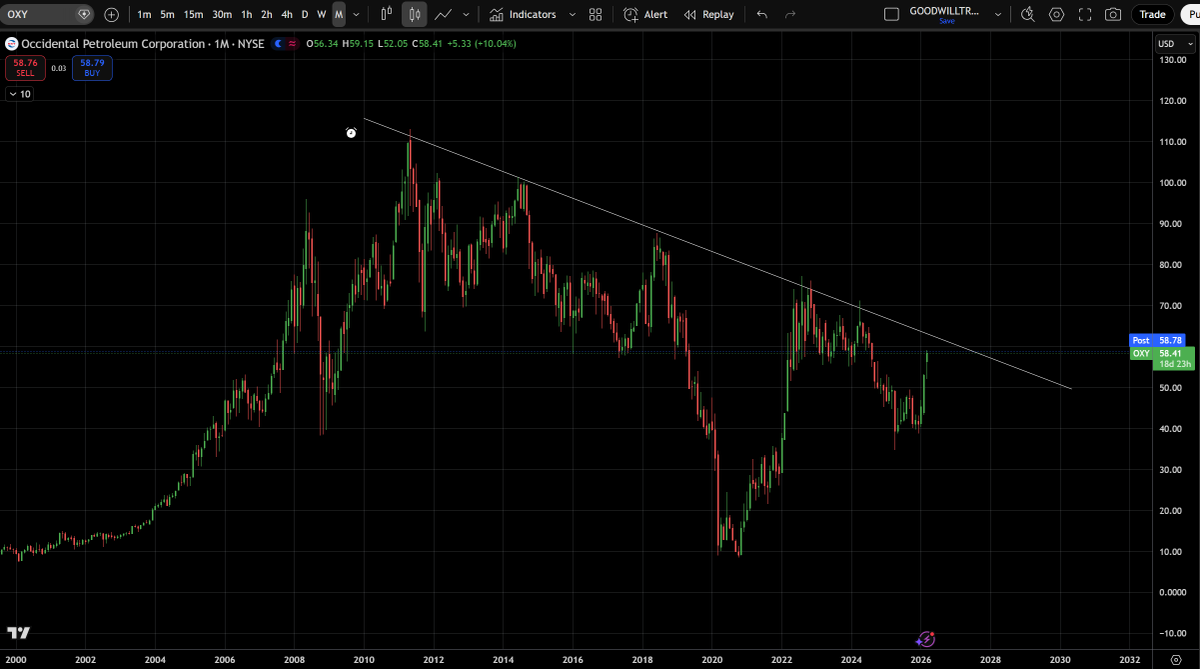Click the moon post-market session icon
1200x669 pixels.
(x=278, y=44)
